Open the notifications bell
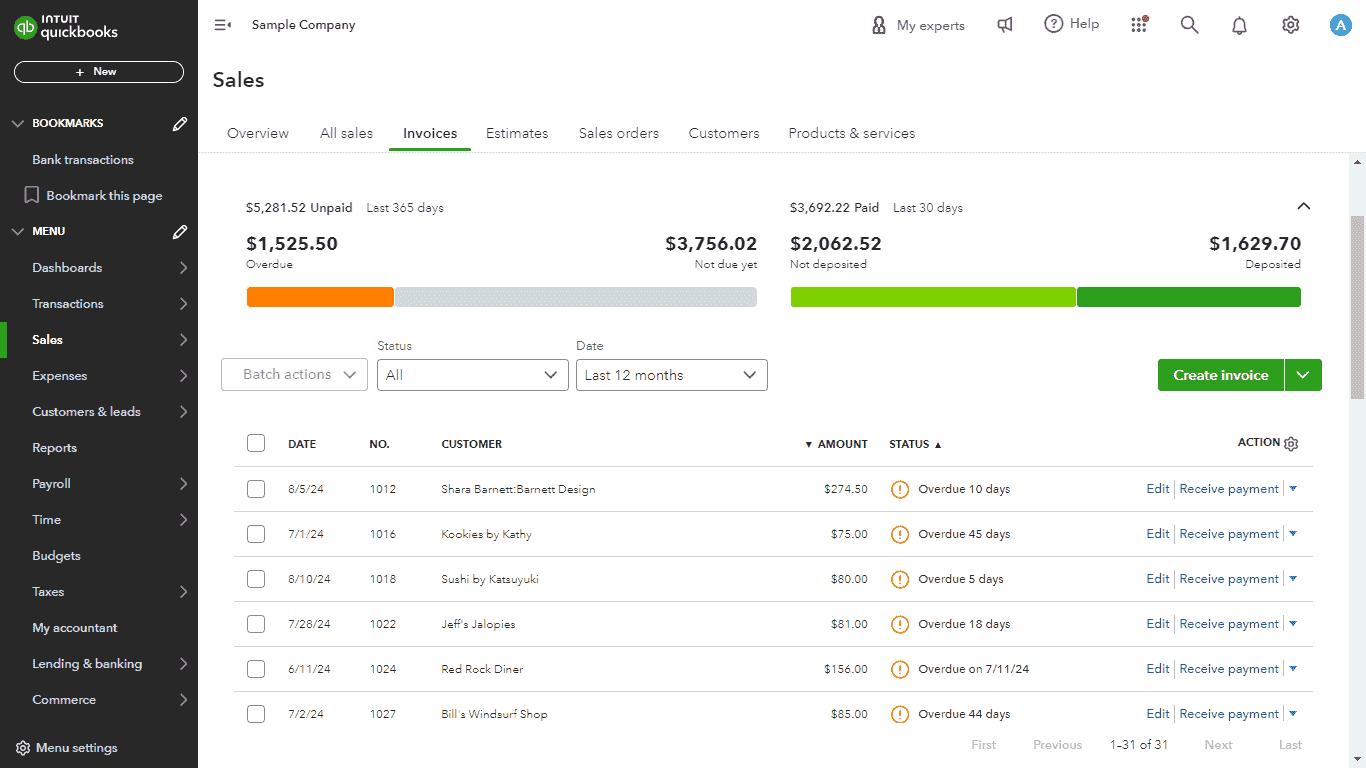This screenshot has width=1366, height=768. click(x=1239, y=25)
